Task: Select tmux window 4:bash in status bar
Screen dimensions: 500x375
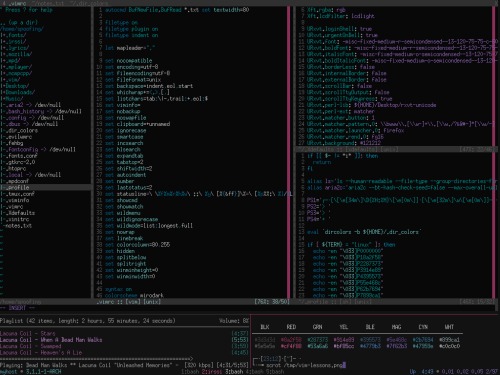Action: point(254,371)
